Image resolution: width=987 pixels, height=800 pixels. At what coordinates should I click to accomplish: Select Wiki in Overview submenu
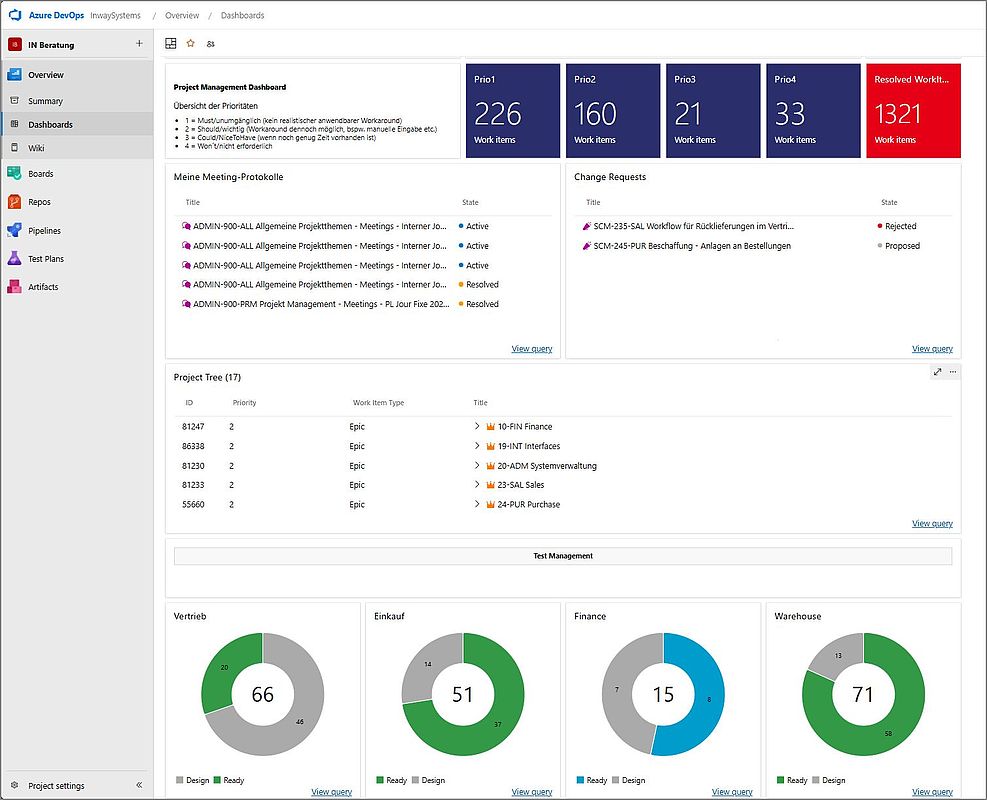click(37, 148)
